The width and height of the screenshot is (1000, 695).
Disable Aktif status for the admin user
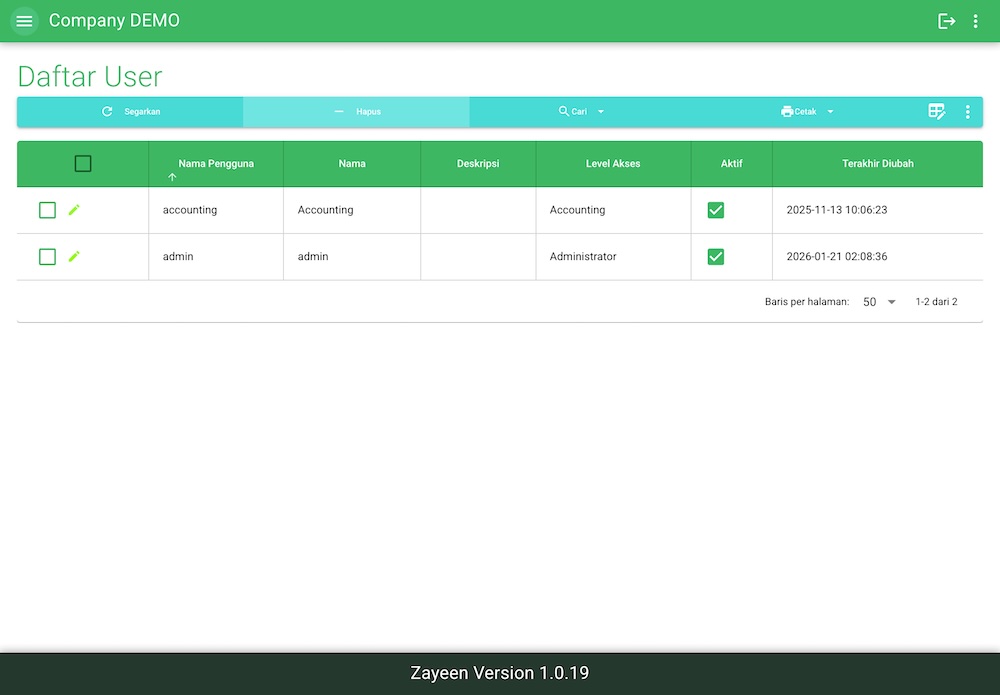pyautogui.click(x=716, y=256)
